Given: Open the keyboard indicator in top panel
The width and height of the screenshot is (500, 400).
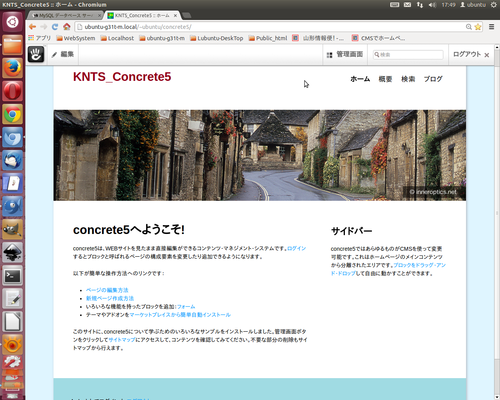Looking at the screenshot, I should point(395,5).
